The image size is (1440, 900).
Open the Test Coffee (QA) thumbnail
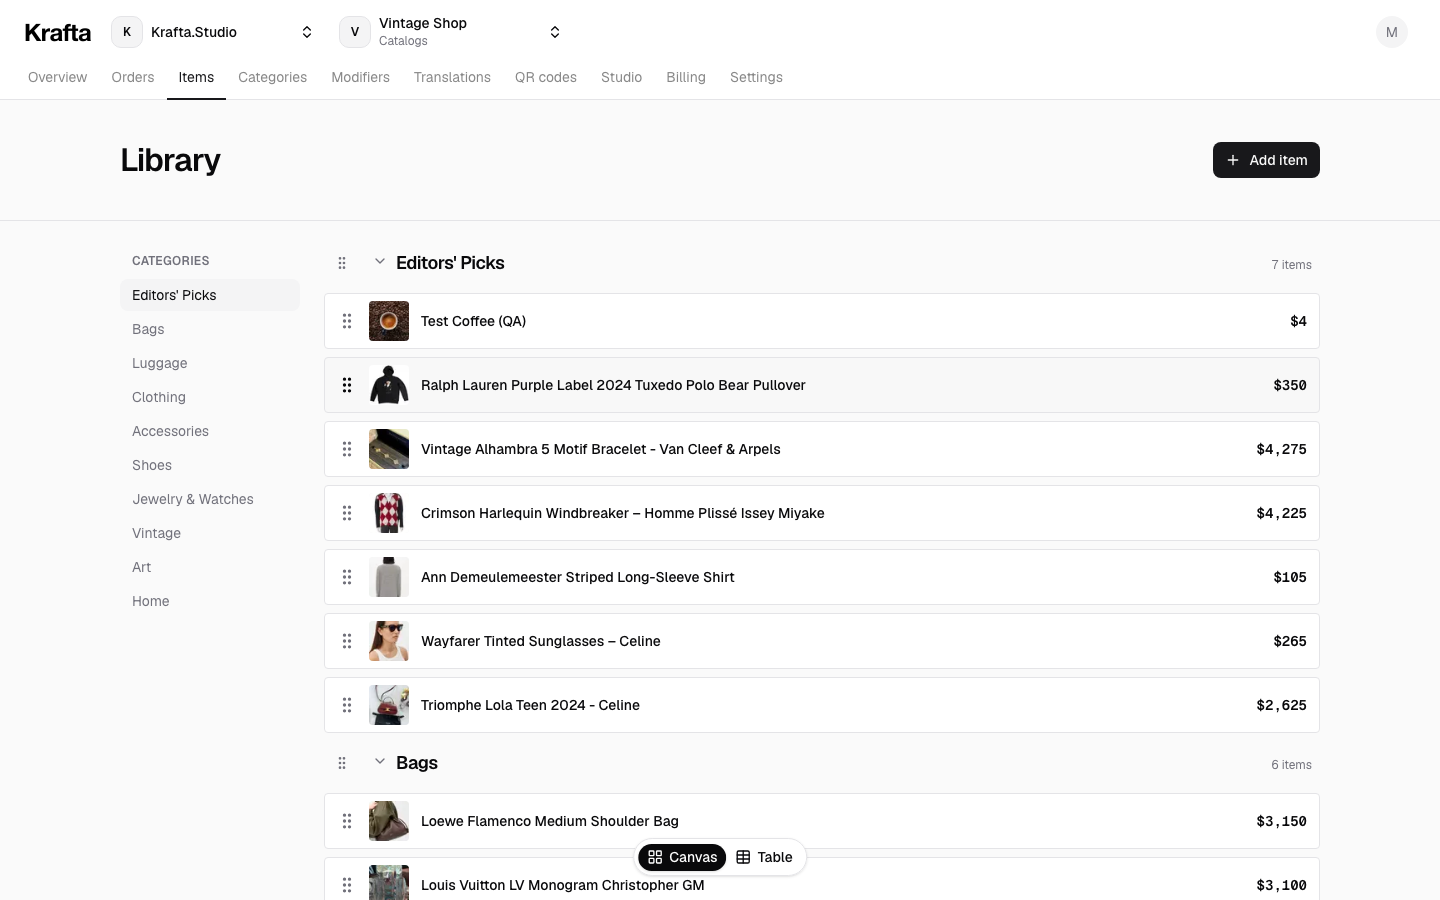pyautogui.click(x=389, y=321)
